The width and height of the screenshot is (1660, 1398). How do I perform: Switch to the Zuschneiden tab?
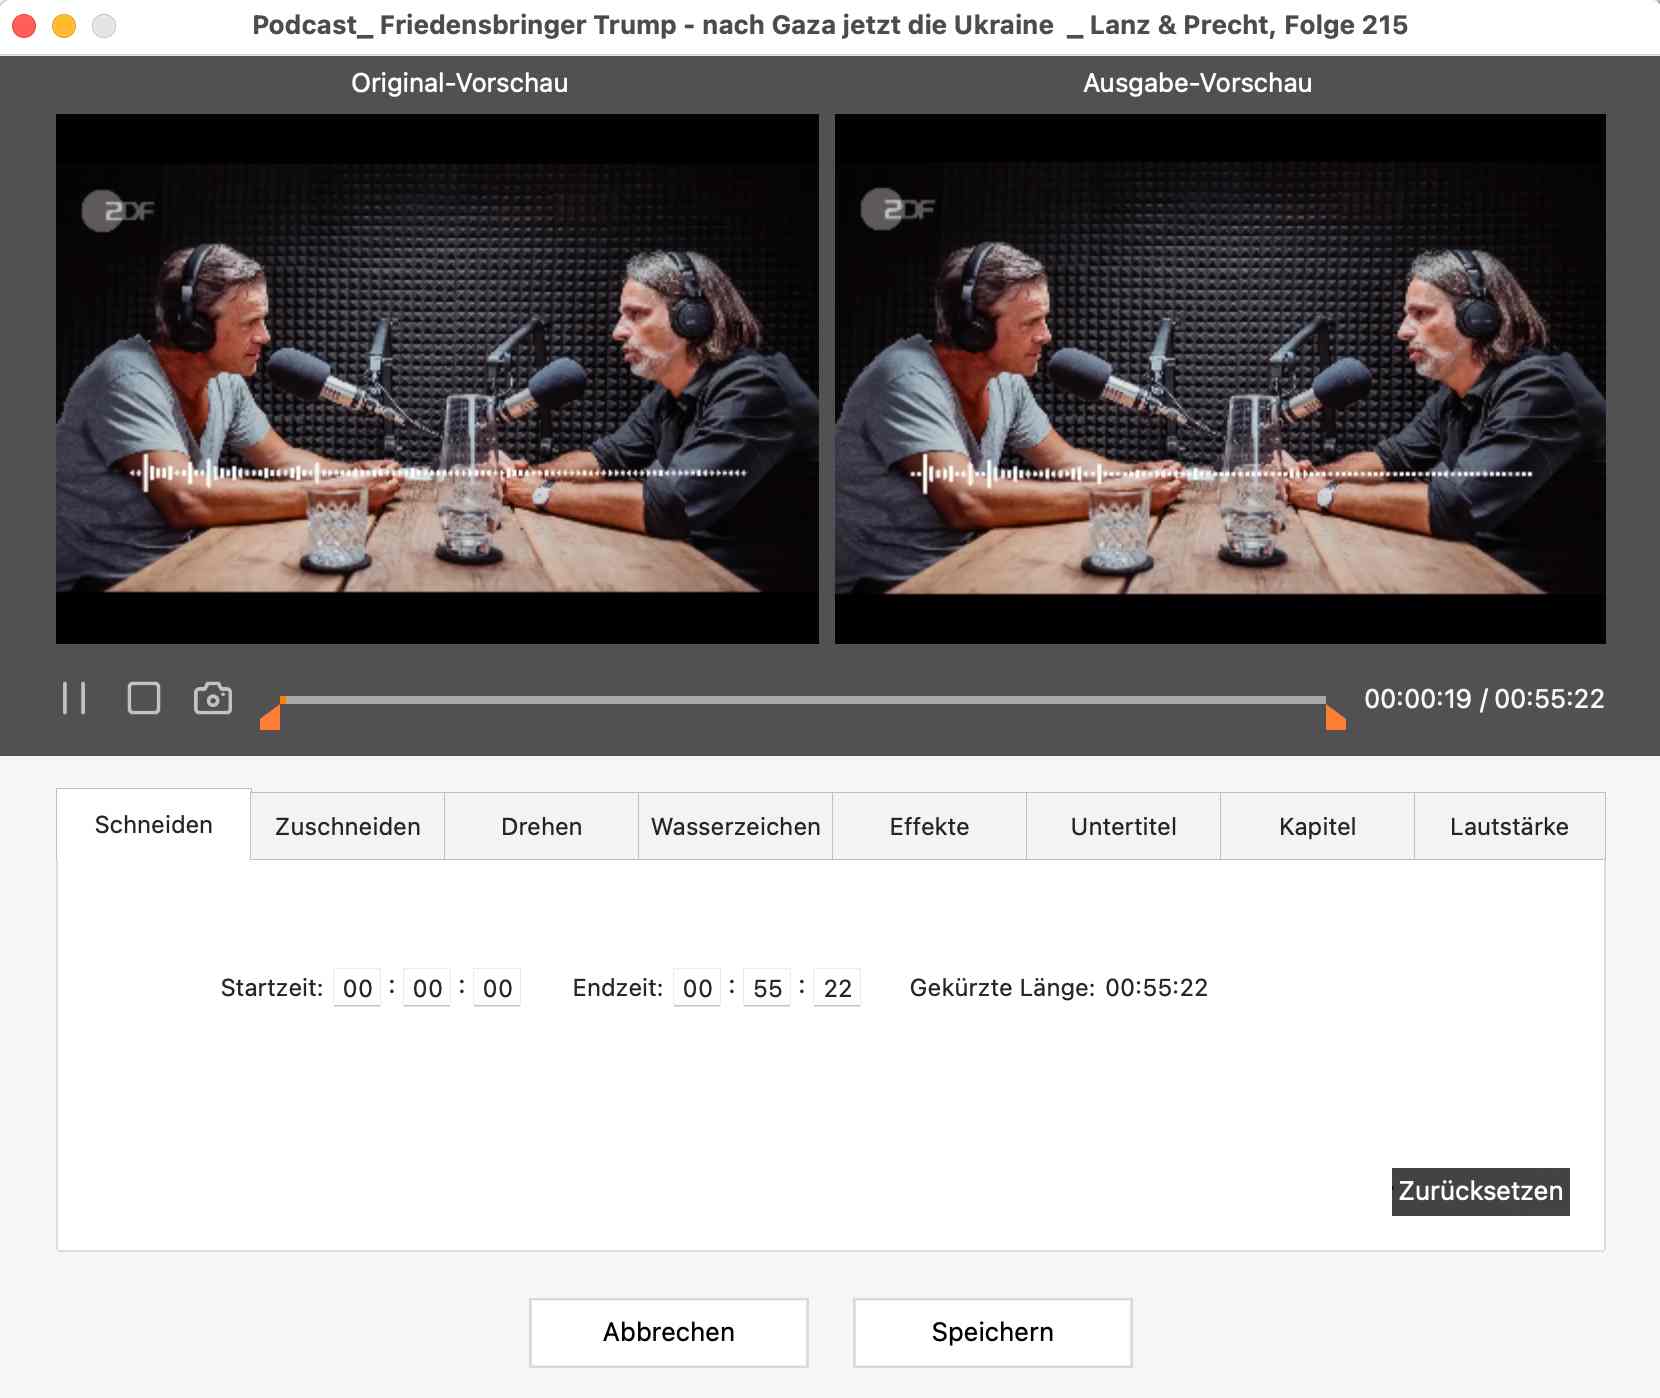coord(347,827)
